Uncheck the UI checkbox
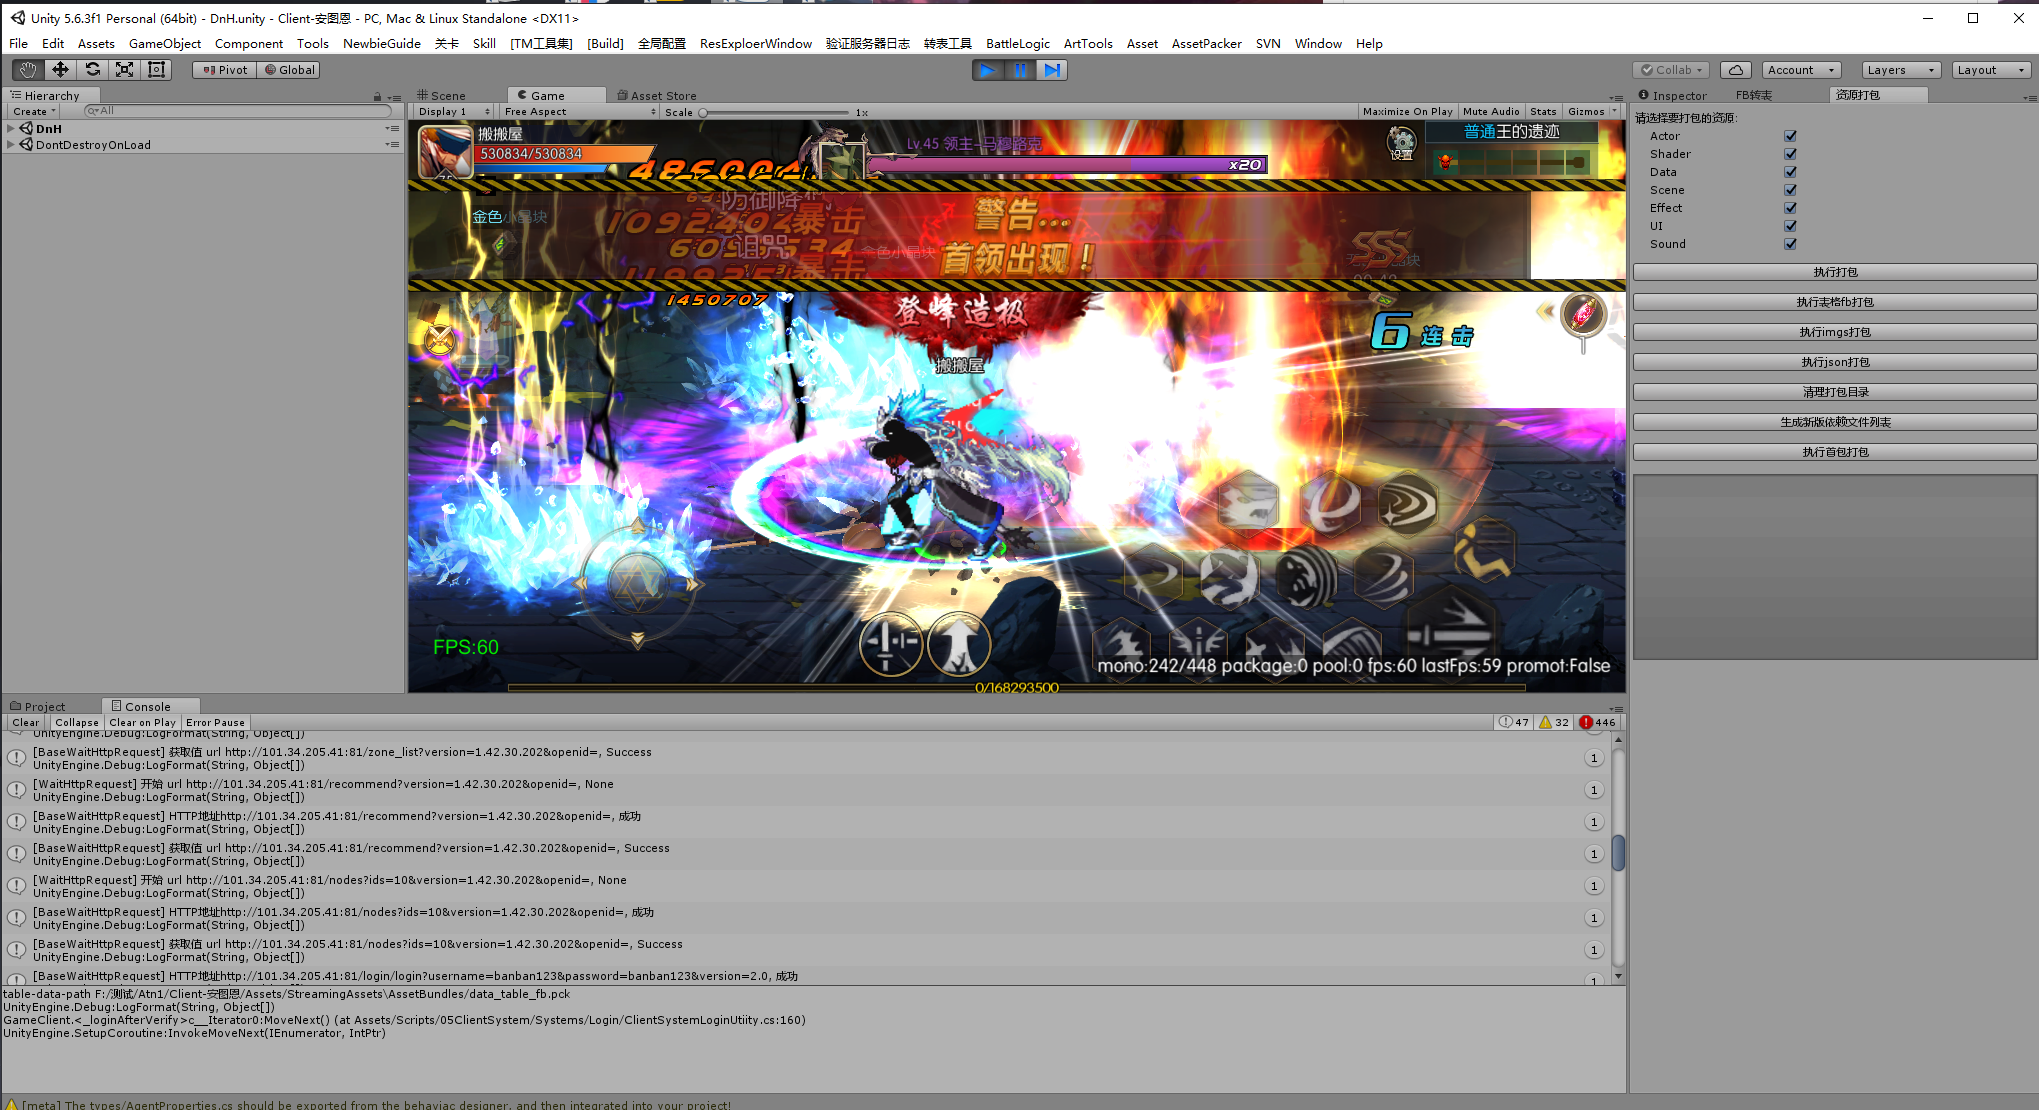The width and height of the screenshot is (2039, 1110). pyautogui.click(x=1790, y=226)
